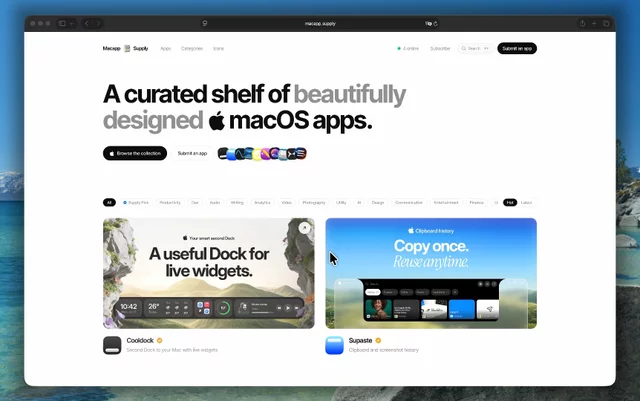Filter by AI category
Viewport: 640px width, 401px height.
[x=359, y=203]
